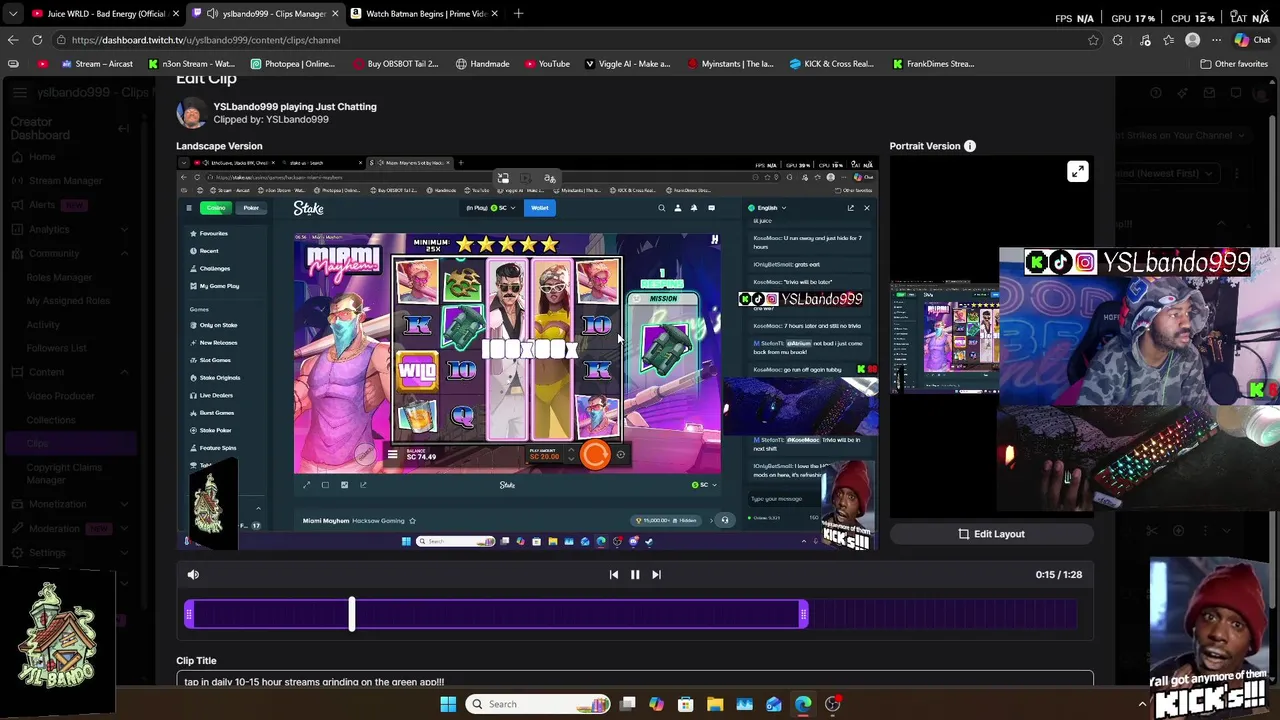The height and width of the screenshot is (720, 1280).
Task: Click the Clip Title text field
Action: 635,681
